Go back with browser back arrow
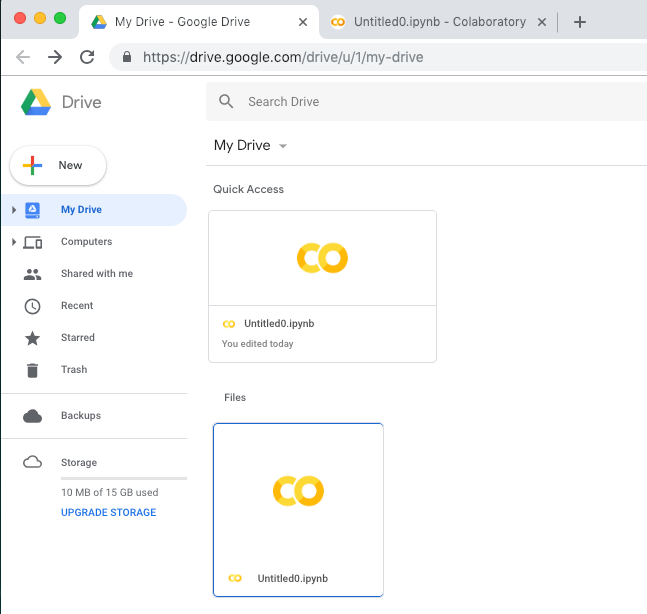The height and width of the screenshot is (614, 647). (23, 57)
